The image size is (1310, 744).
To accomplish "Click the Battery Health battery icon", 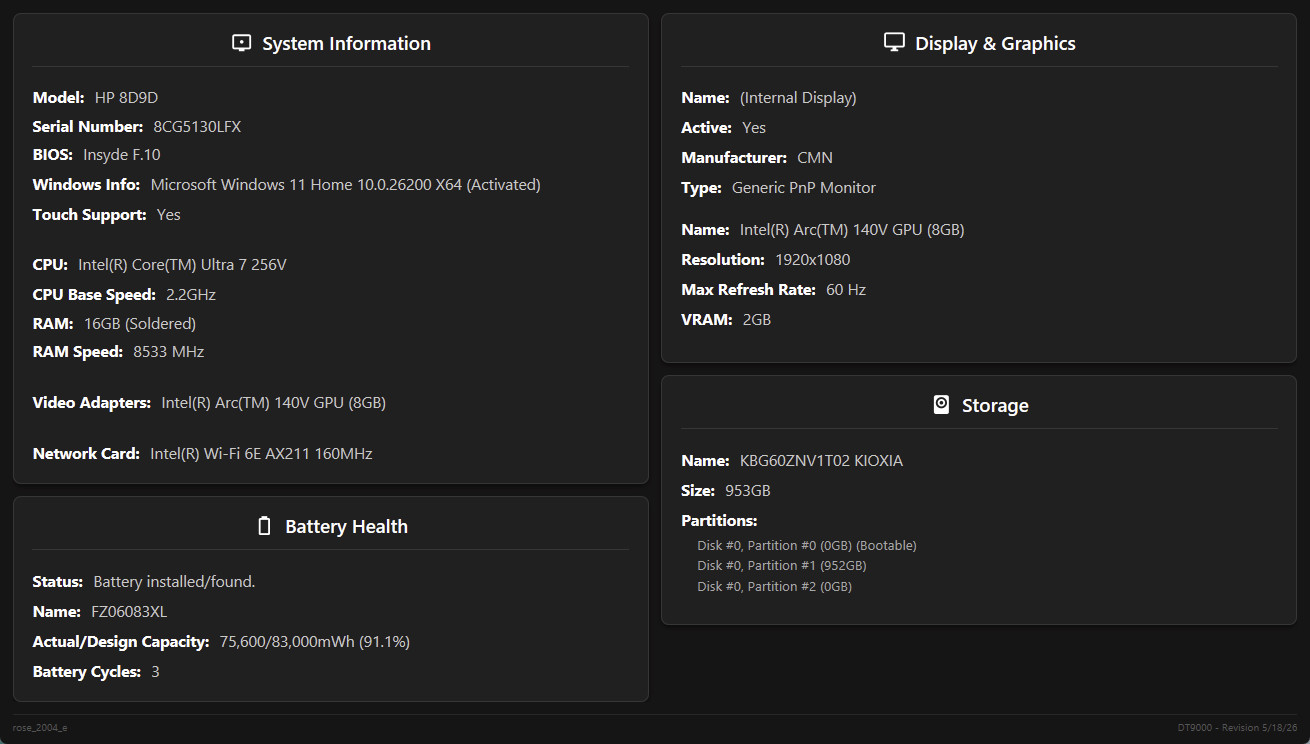I will coord(264,526).
